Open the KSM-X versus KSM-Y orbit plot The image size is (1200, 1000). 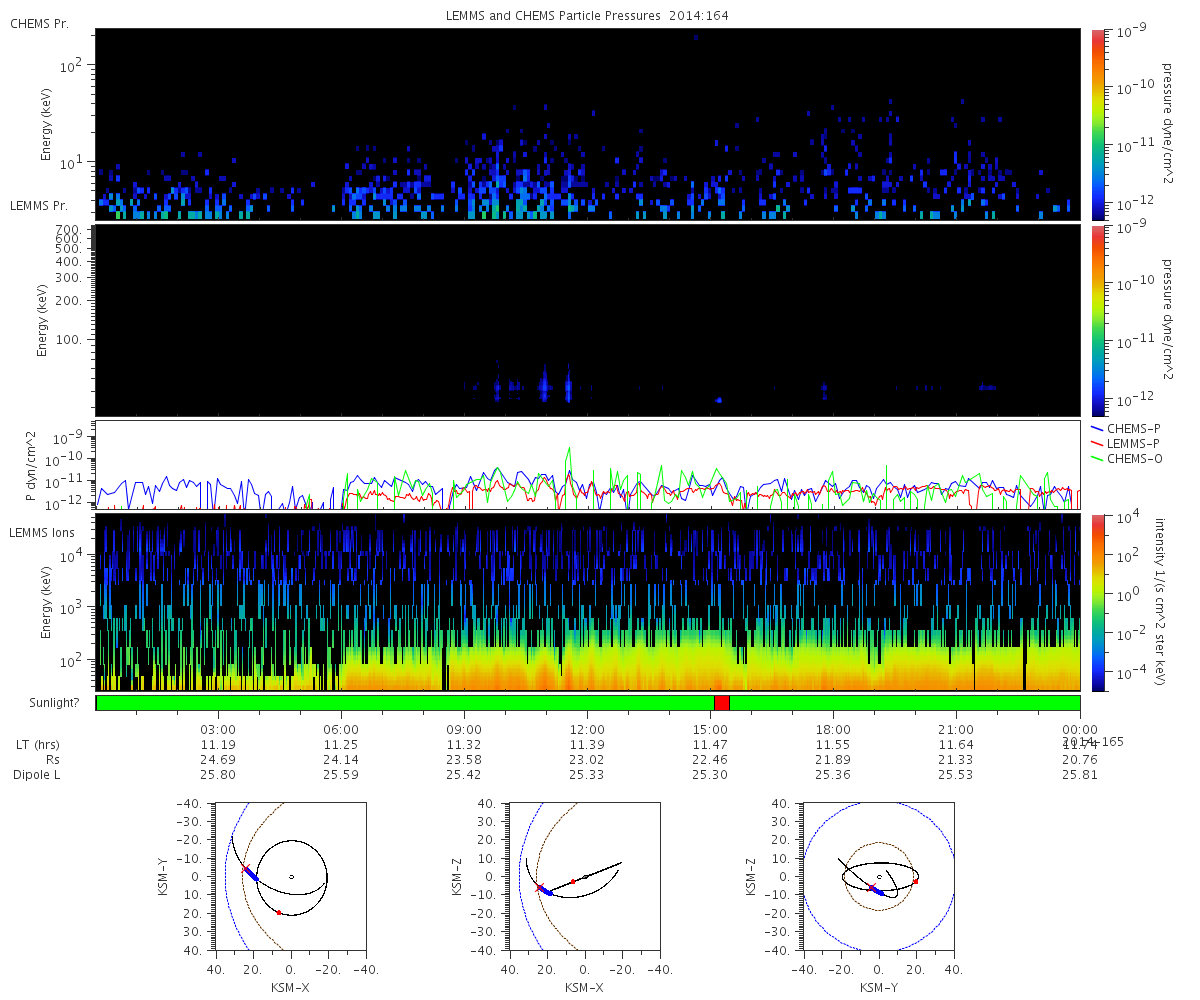pos(290,877)
